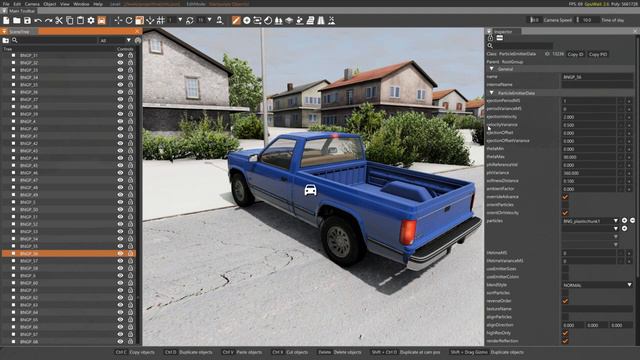This screenshot has height=360, width=640.
Task: Select the Inspector tab
Action: [503, 31]
